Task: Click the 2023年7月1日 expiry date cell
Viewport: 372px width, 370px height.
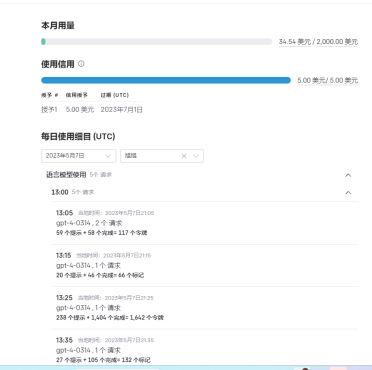Action: click(122, 110)
